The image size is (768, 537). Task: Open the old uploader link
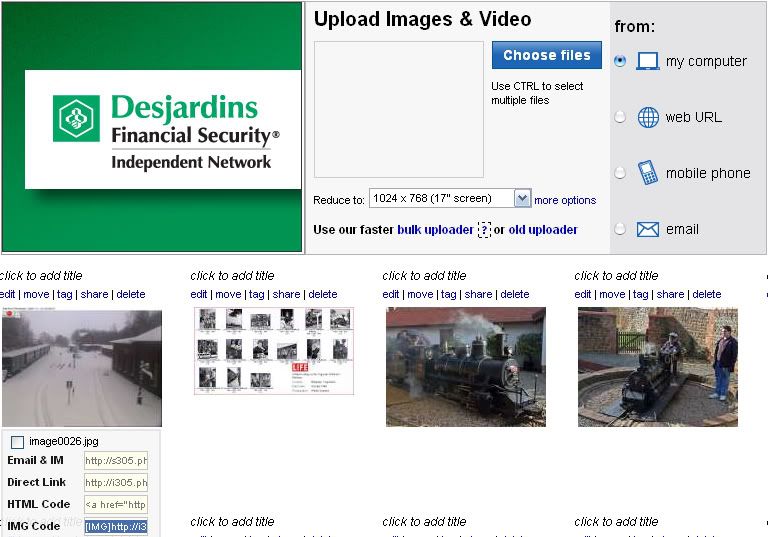tap(543, 229)
